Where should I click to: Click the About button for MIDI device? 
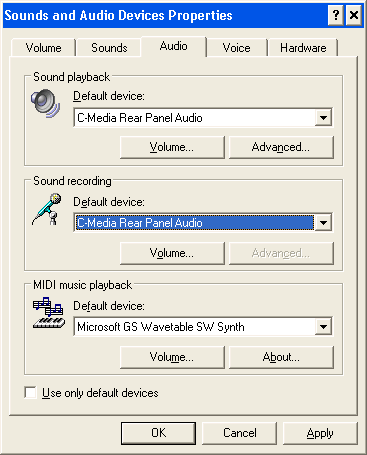(281, 357)
